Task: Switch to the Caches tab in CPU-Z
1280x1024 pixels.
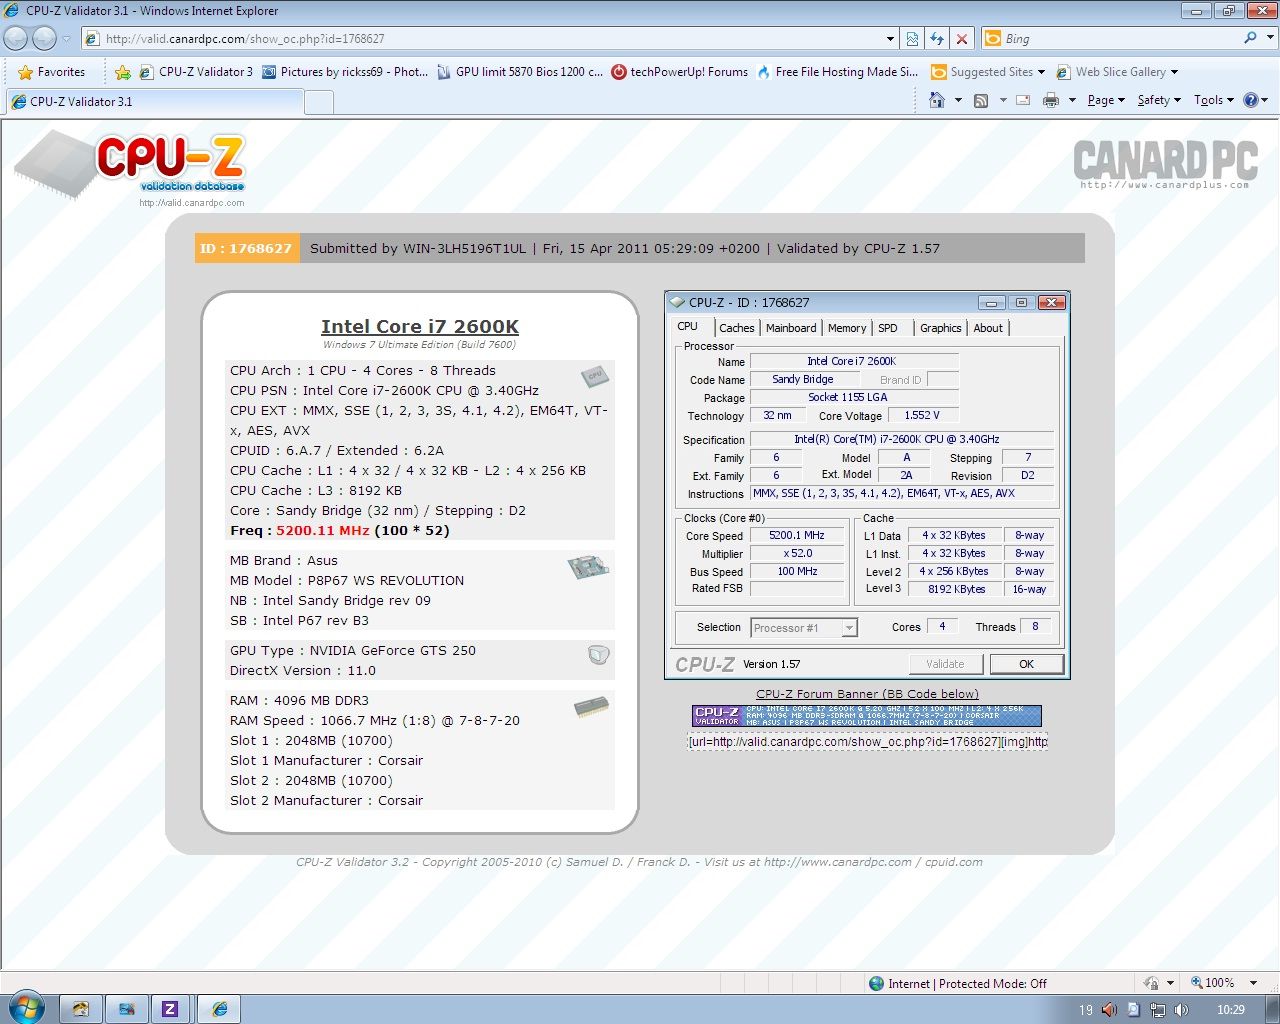Action: tap(737, 328)
